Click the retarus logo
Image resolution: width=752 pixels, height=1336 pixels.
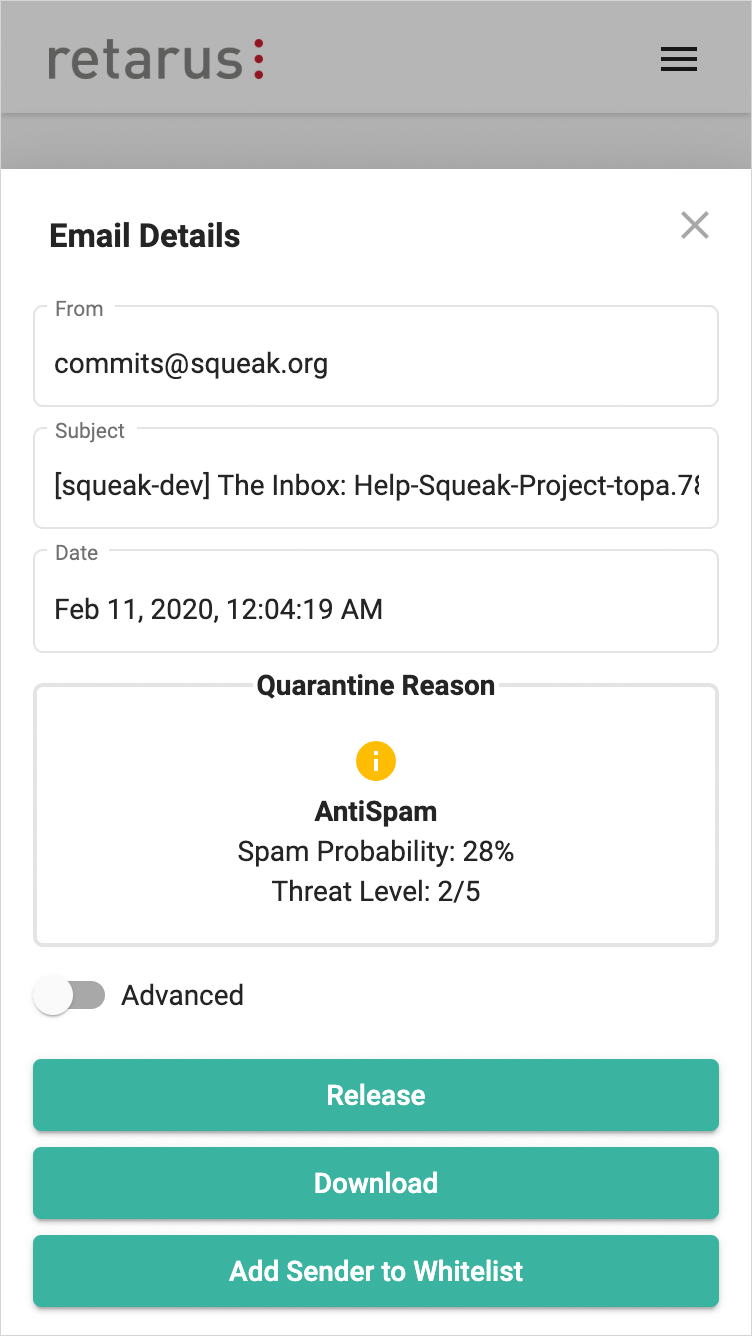(156, 60)
